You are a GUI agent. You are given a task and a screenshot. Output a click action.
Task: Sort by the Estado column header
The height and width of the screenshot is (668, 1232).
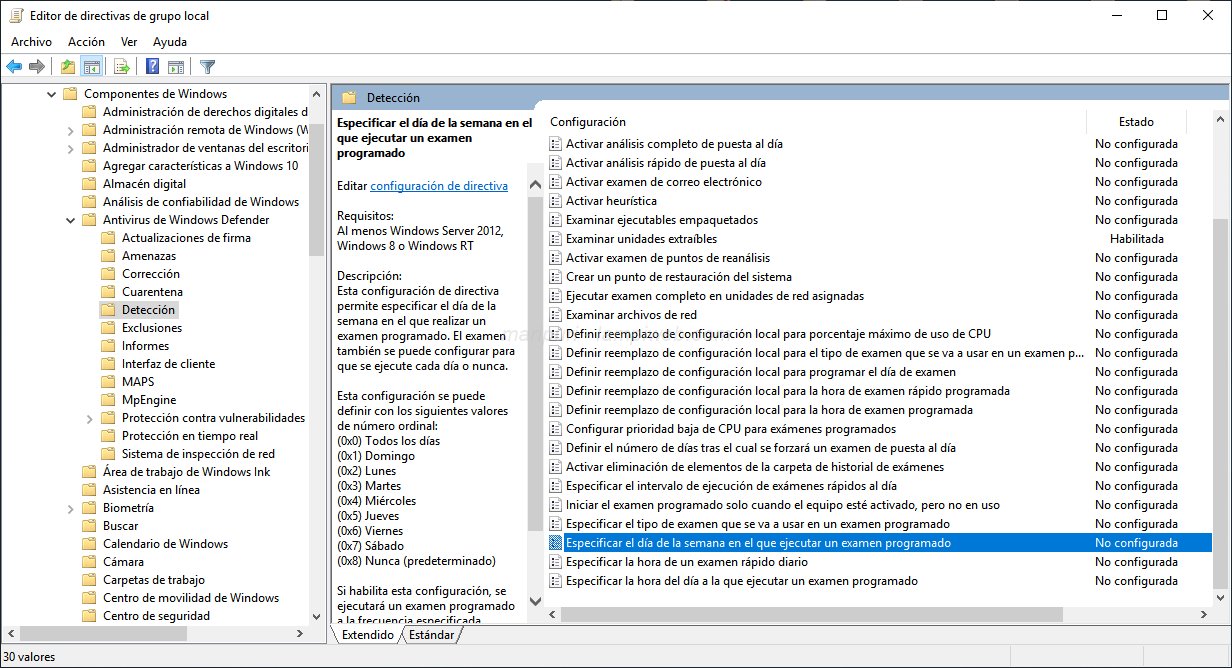pyautogui.click(x=1136, y=122)
